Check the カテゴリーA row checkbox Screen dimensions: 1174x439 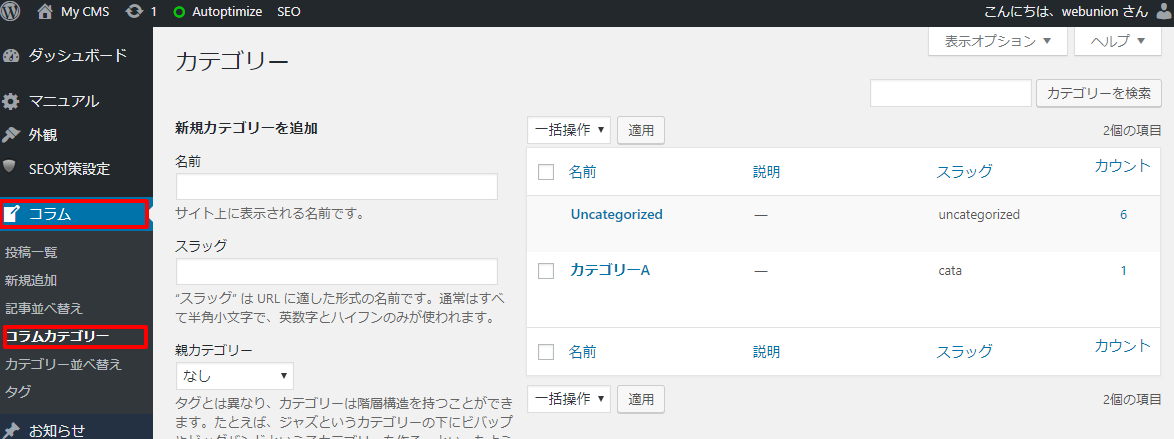point(546,271)
